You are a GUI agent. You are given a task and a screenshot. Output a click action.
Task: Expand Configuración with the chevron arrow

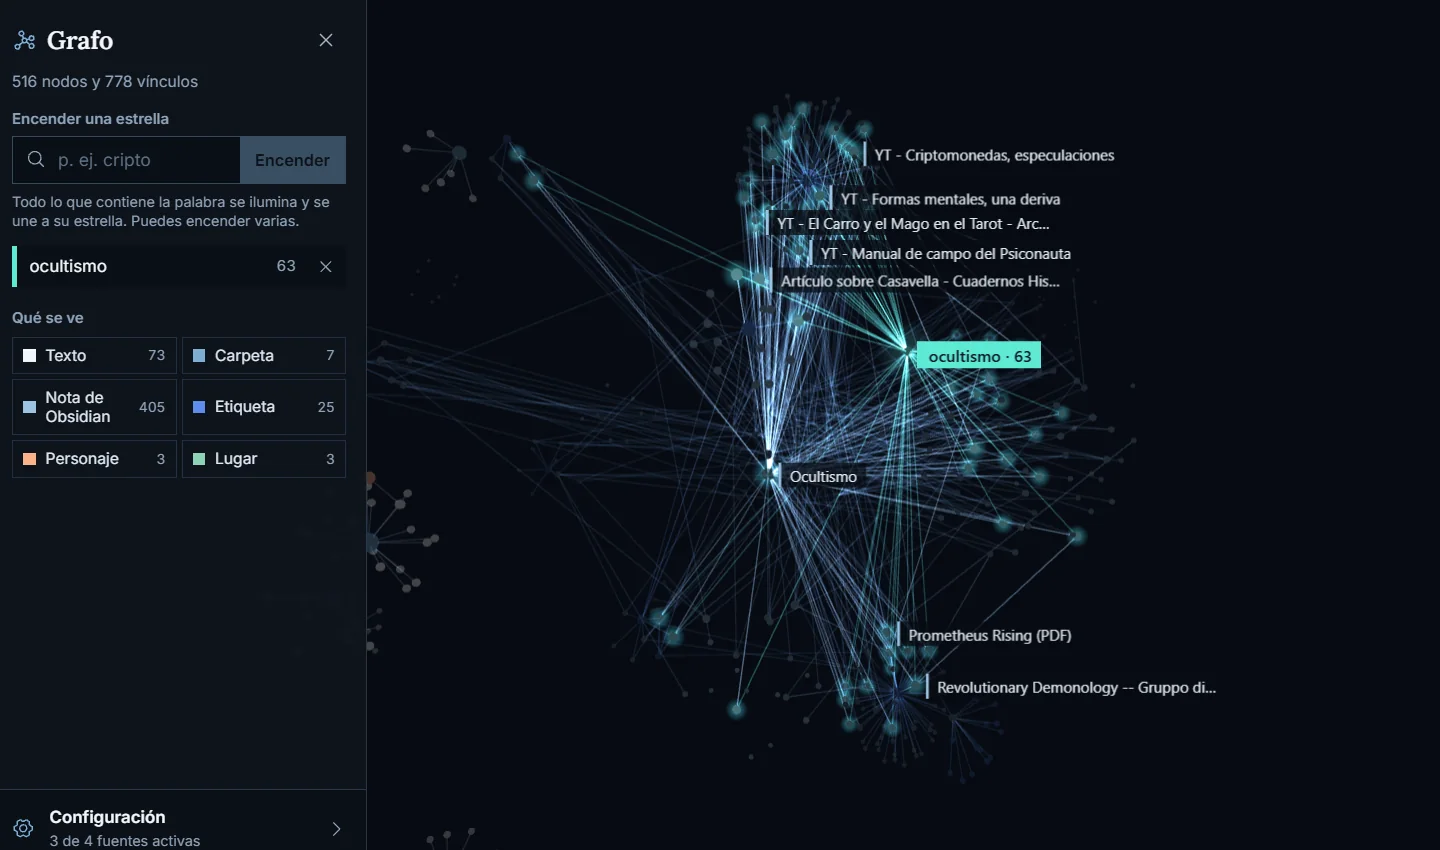[336, 828]
